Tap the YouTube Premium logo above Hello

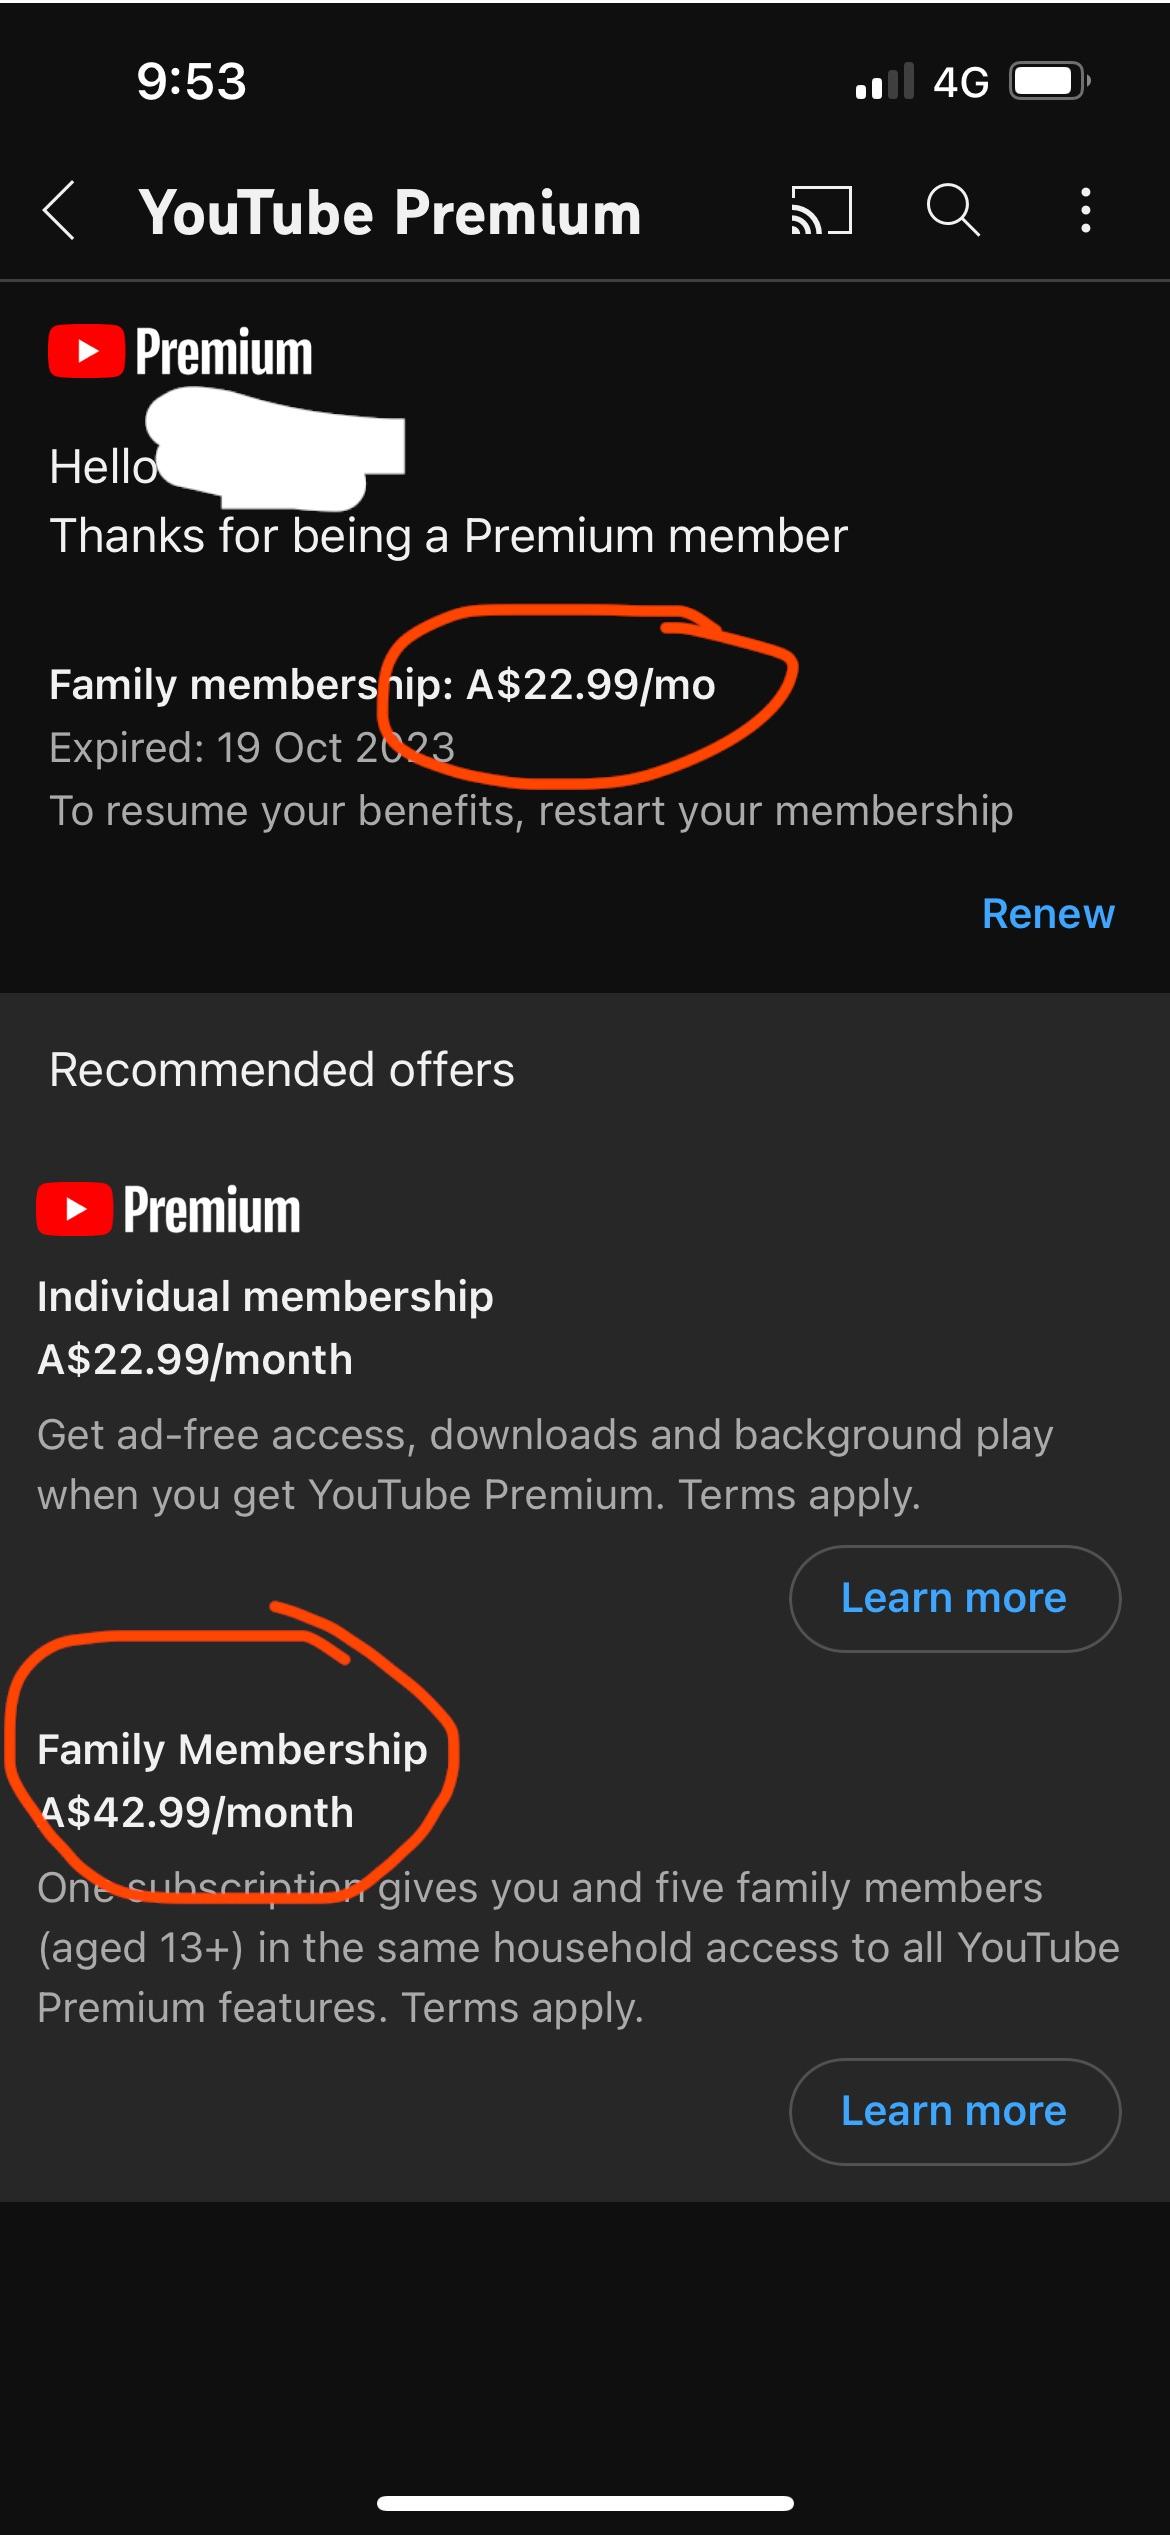(x=181, y=352)
